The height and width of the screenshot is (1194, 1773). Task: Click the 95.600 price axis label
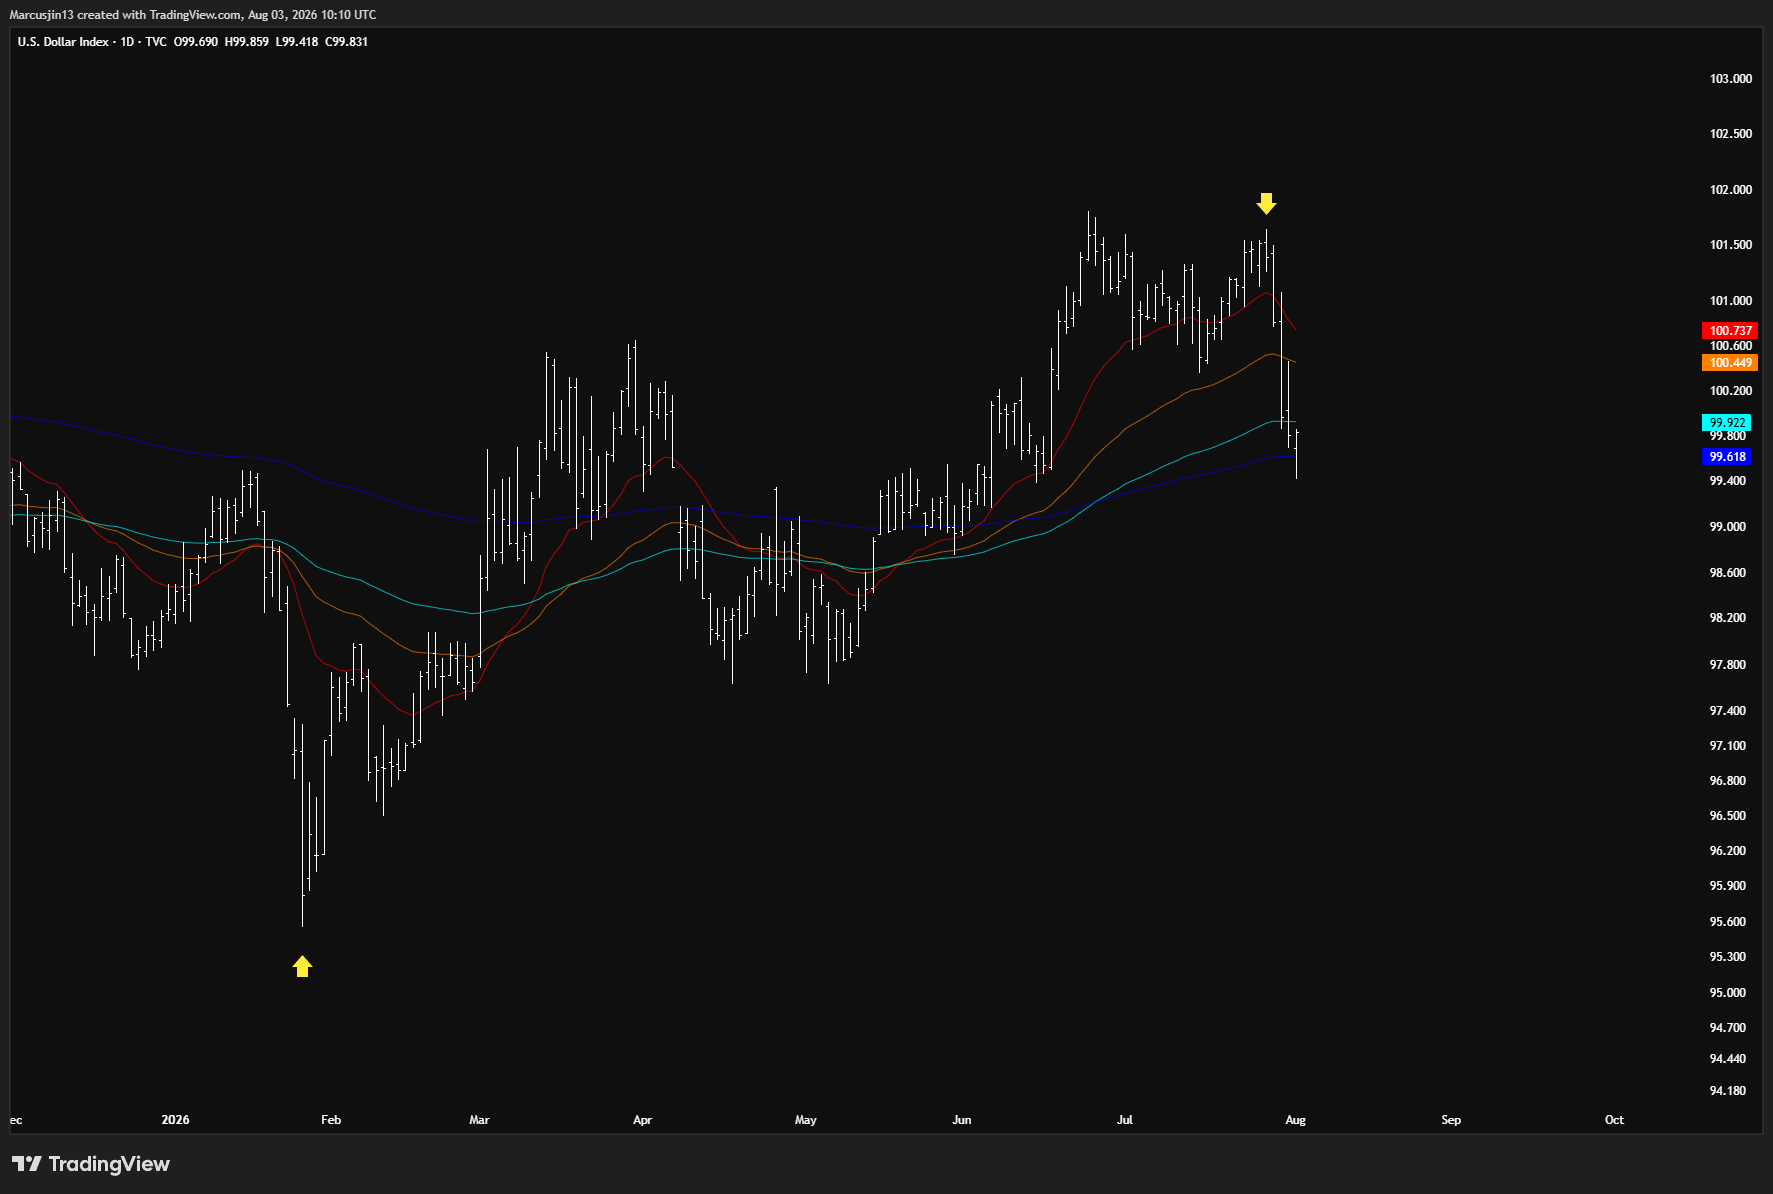(1728, 922)
